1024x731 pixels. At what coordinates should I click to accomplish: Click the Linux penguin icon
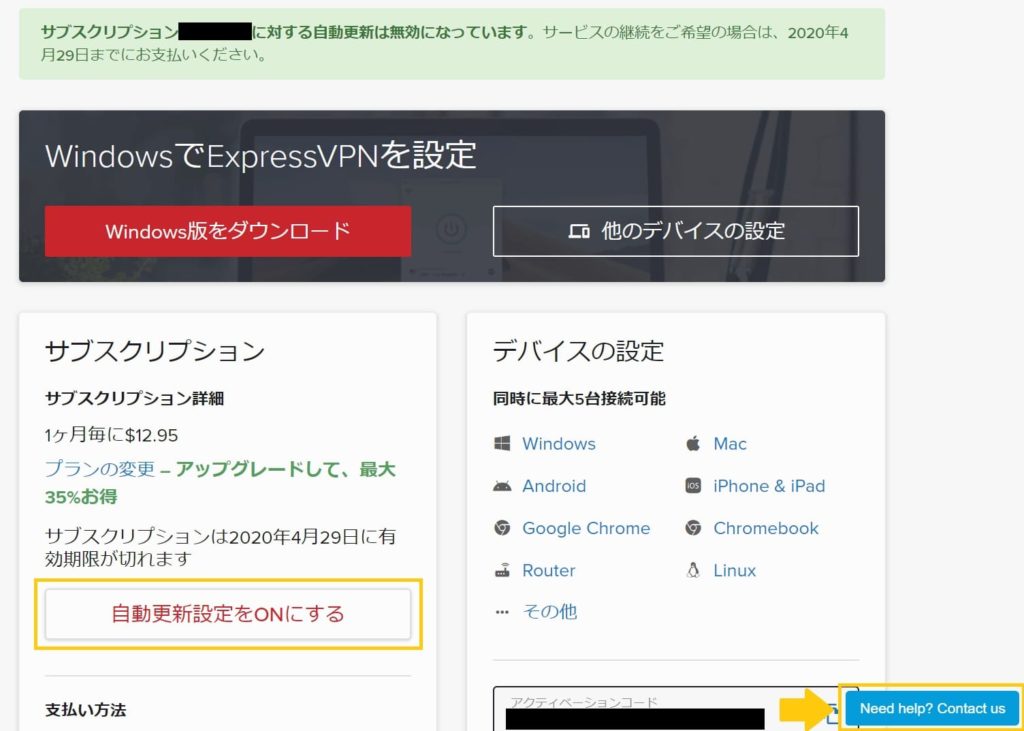point(693,570)
